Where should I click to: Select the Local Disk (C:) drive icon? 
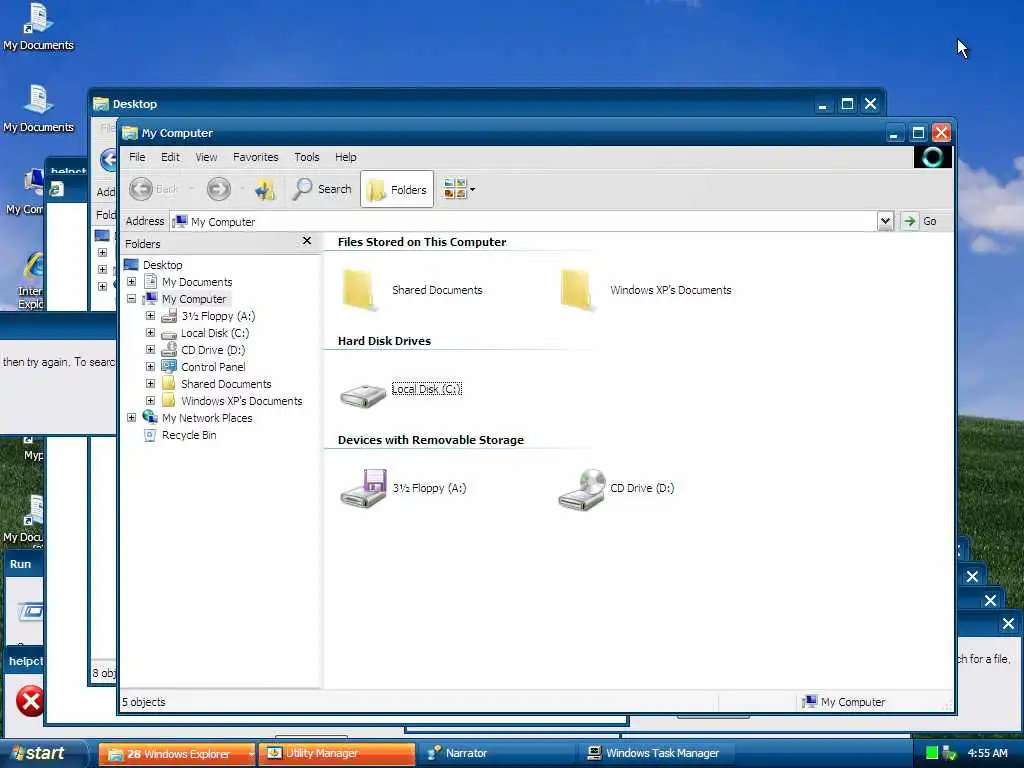(x=363, y=394)
